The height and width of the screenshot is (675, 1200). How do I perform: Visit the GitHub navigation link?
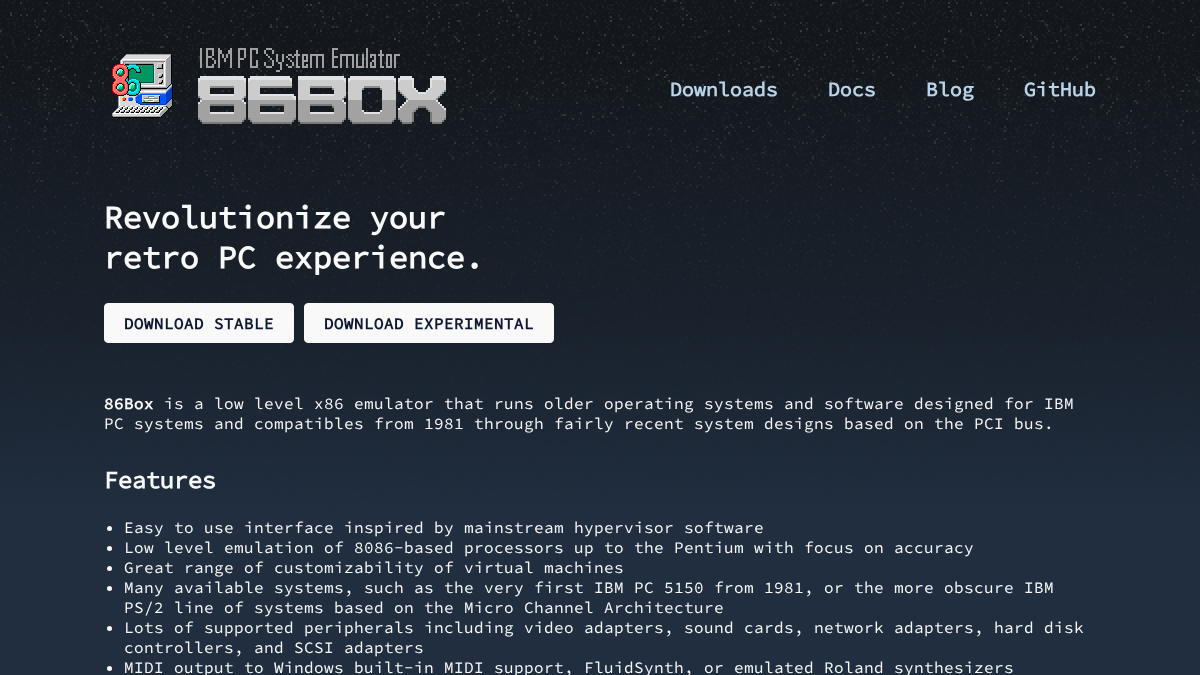[1059, 89]
